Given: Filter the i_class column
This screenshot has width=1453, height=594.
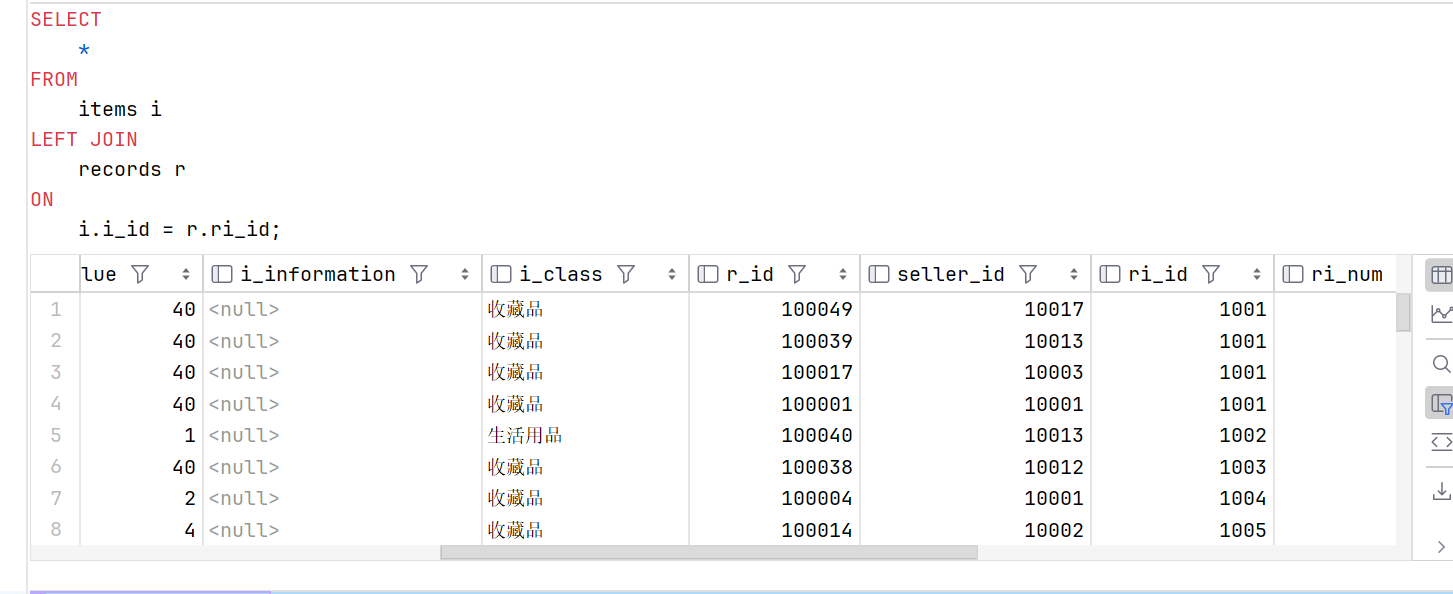Looking at the screenshot, I should [x=626, y=274].
